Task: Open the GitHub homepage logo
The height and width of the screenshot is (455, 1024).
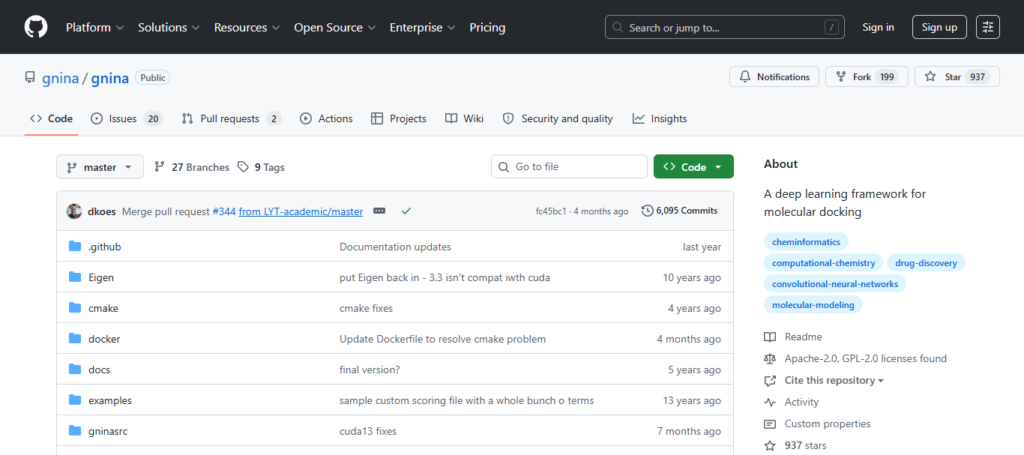Action: (36, 27)
